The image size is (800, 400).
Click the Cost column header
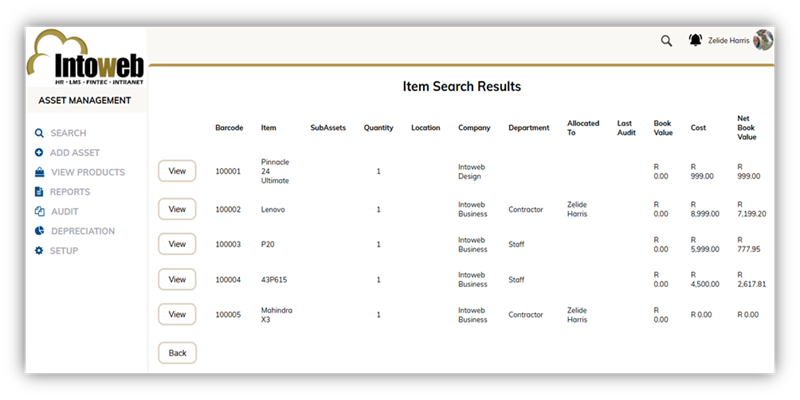[x=698, y=128]
